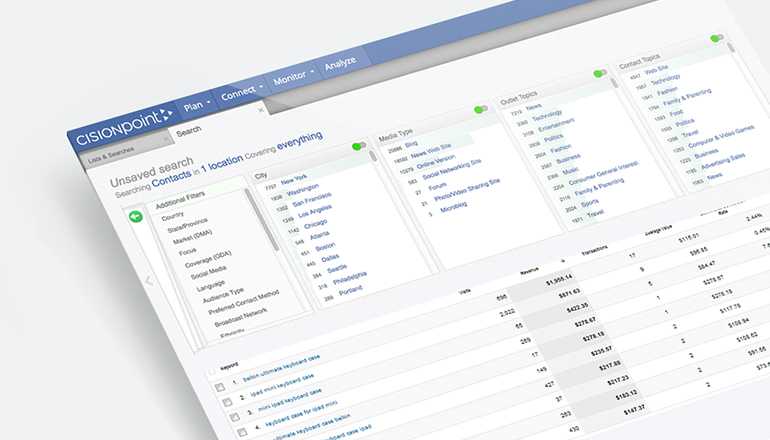The height and width of the screenshot is (440, 770).
Task: Select Entertainment in Outlet Topics
Action: (556, 126)
